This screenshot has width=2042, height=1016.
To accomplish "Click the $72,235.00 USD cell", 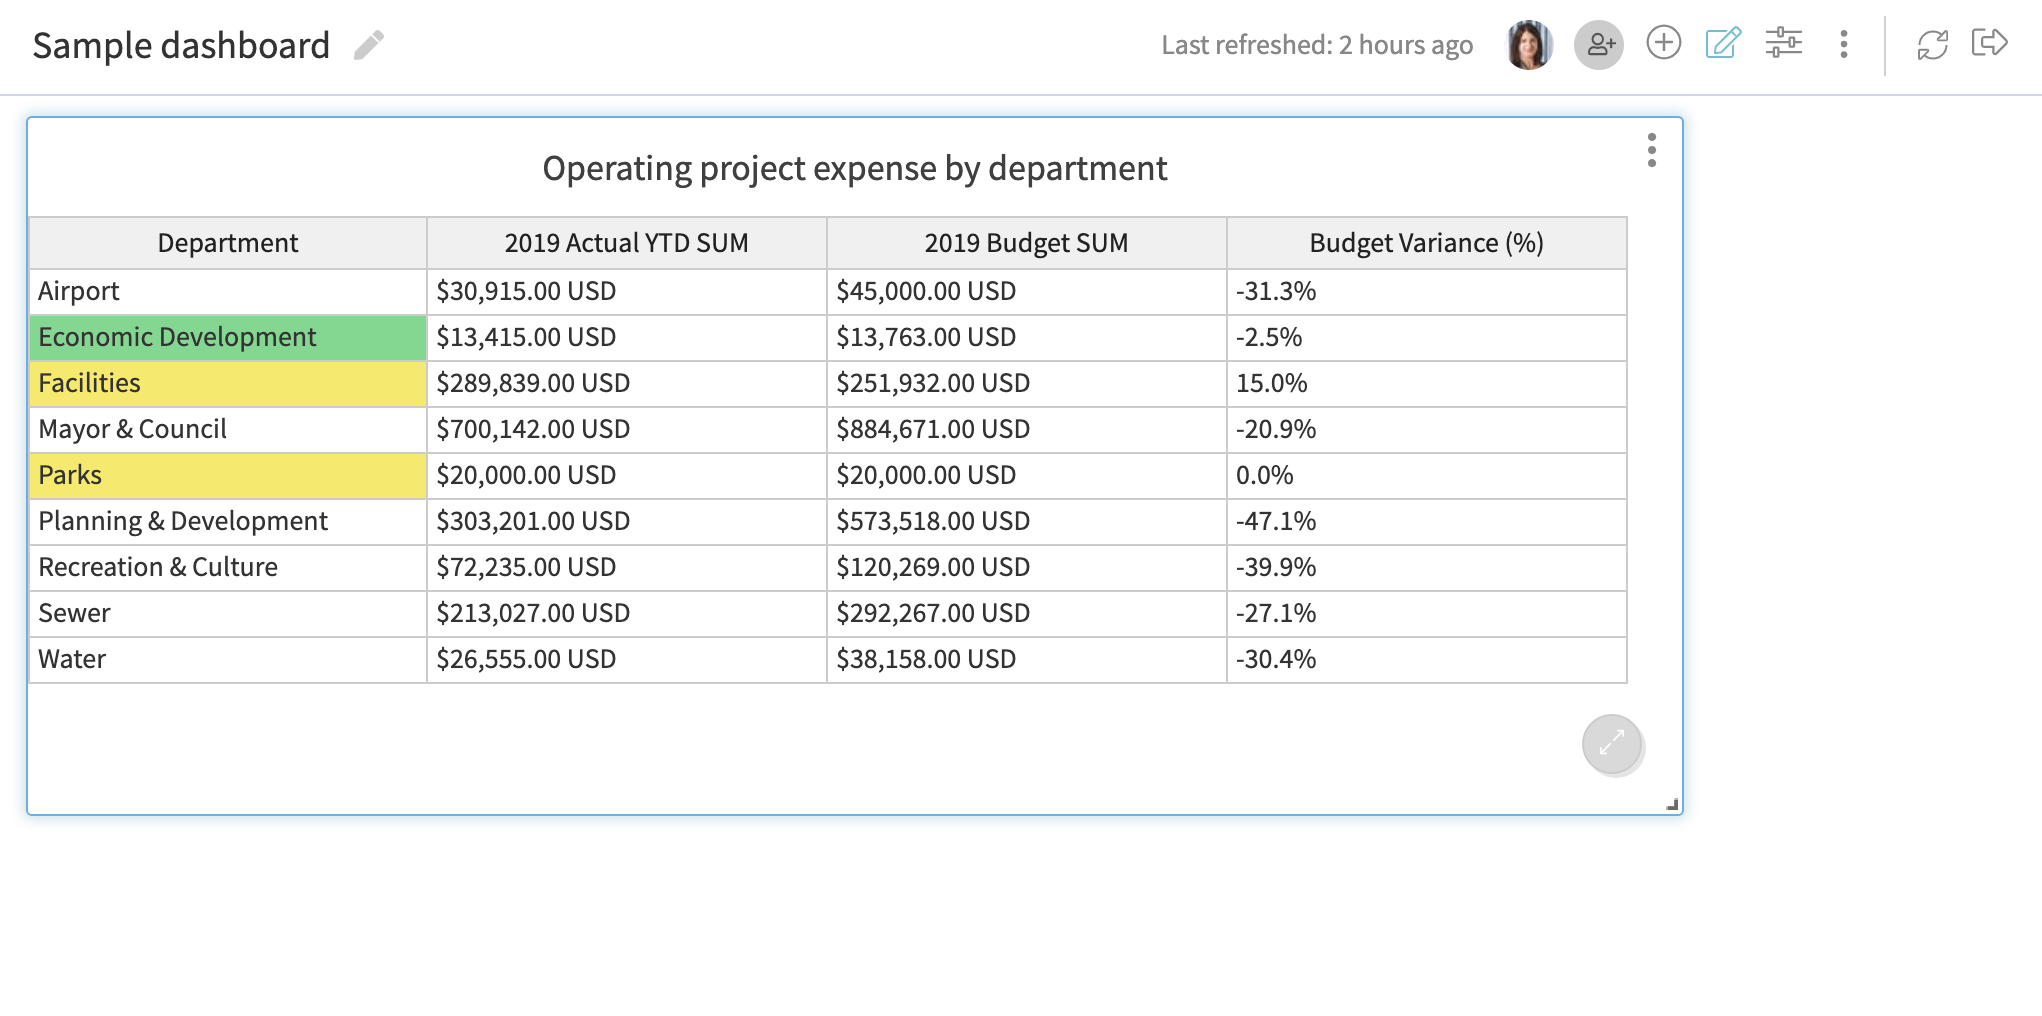I will point(627,567).
